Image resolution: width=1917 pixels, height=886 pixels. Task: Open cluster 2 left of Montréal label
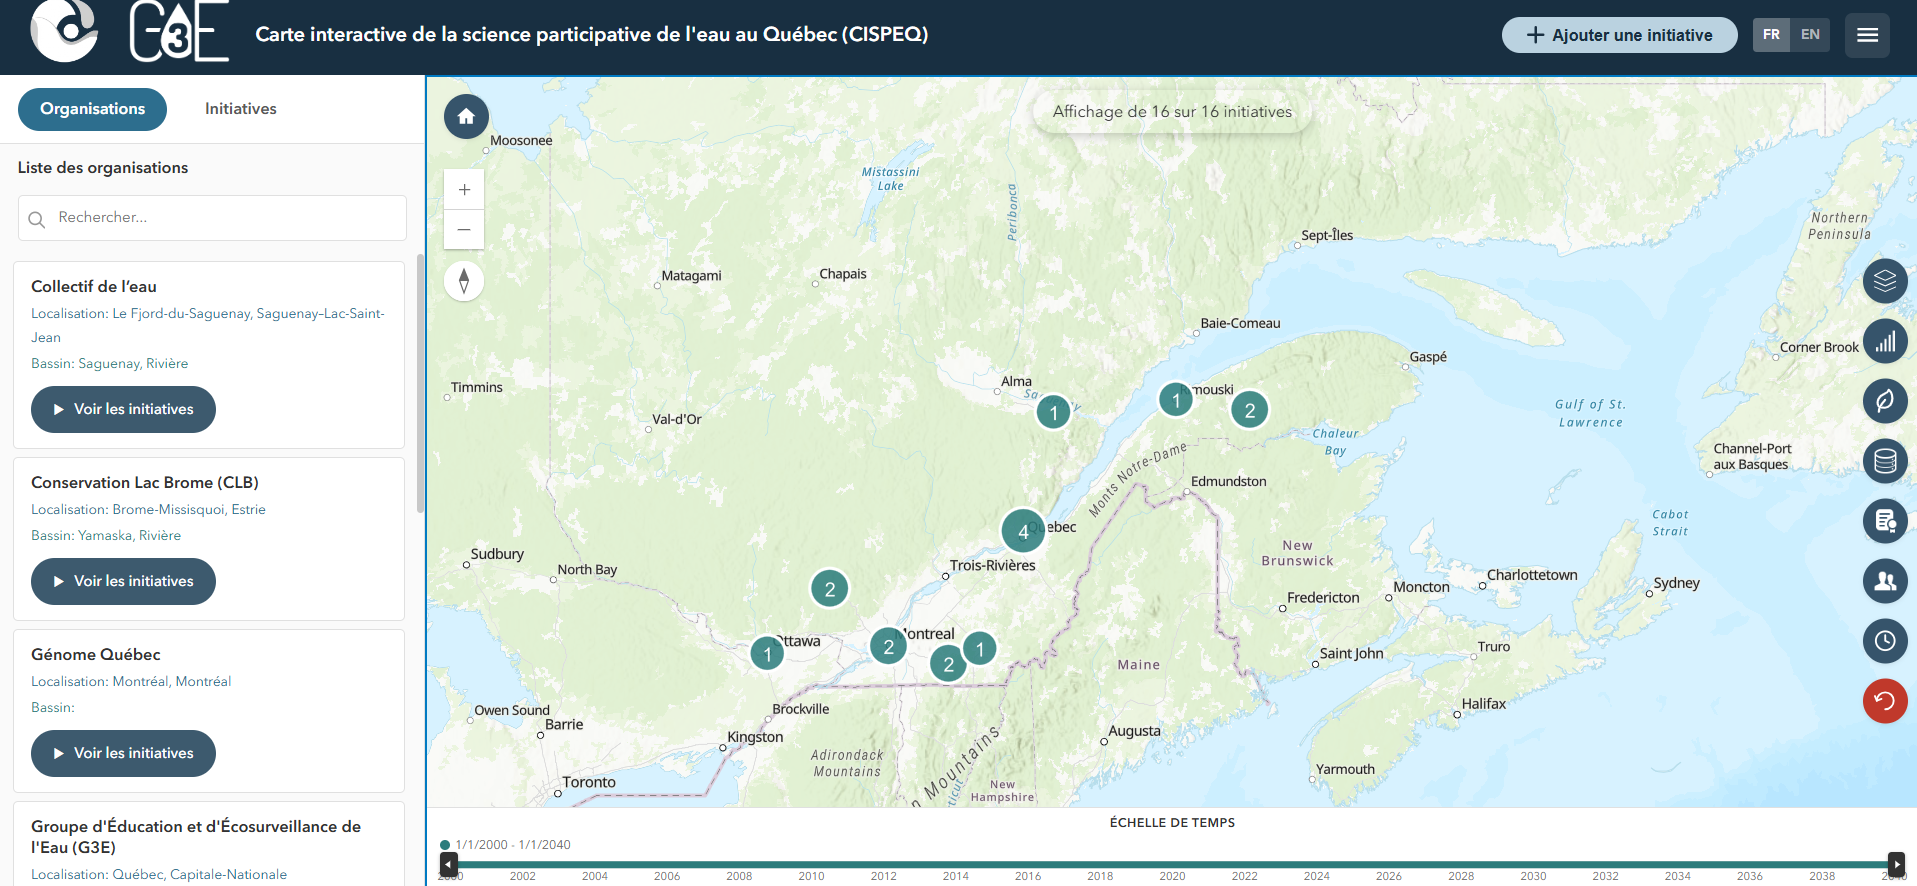[888, 647]
